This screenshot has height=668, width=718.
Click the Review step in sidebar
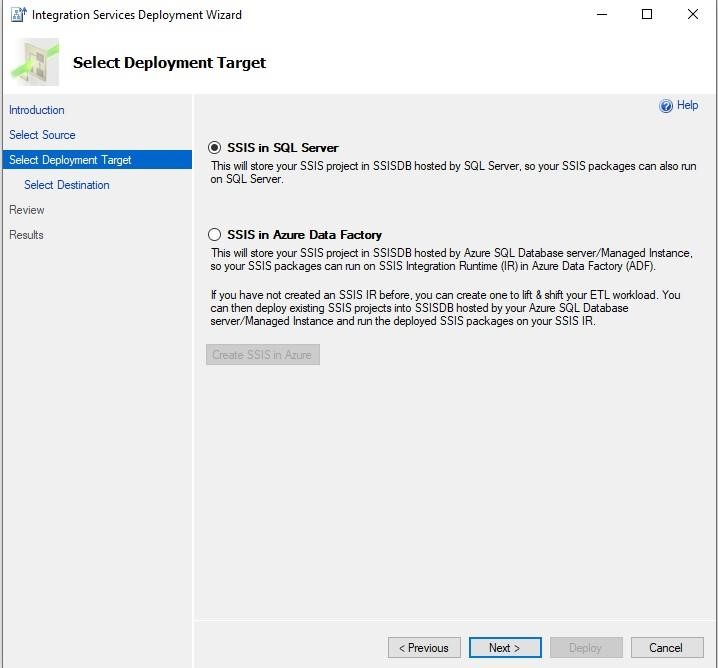tap(27, 210)
